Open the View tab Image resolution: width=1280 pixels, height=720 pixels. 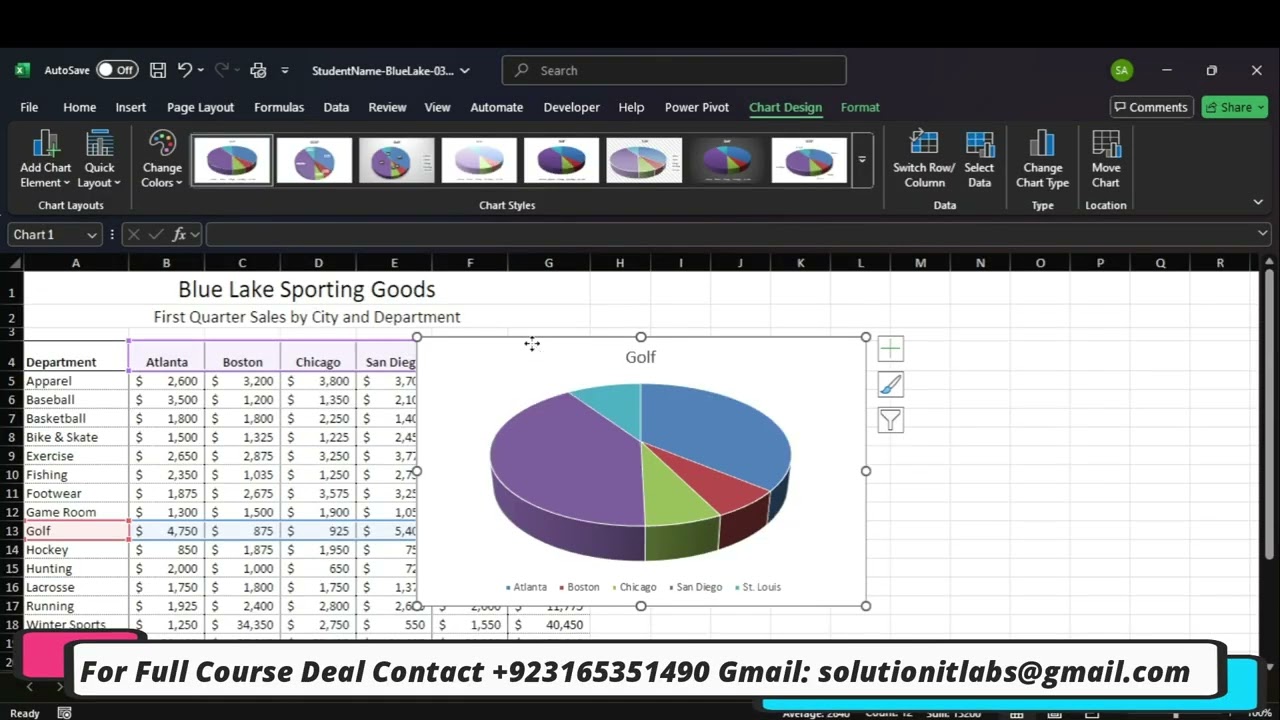pos(438,107)
